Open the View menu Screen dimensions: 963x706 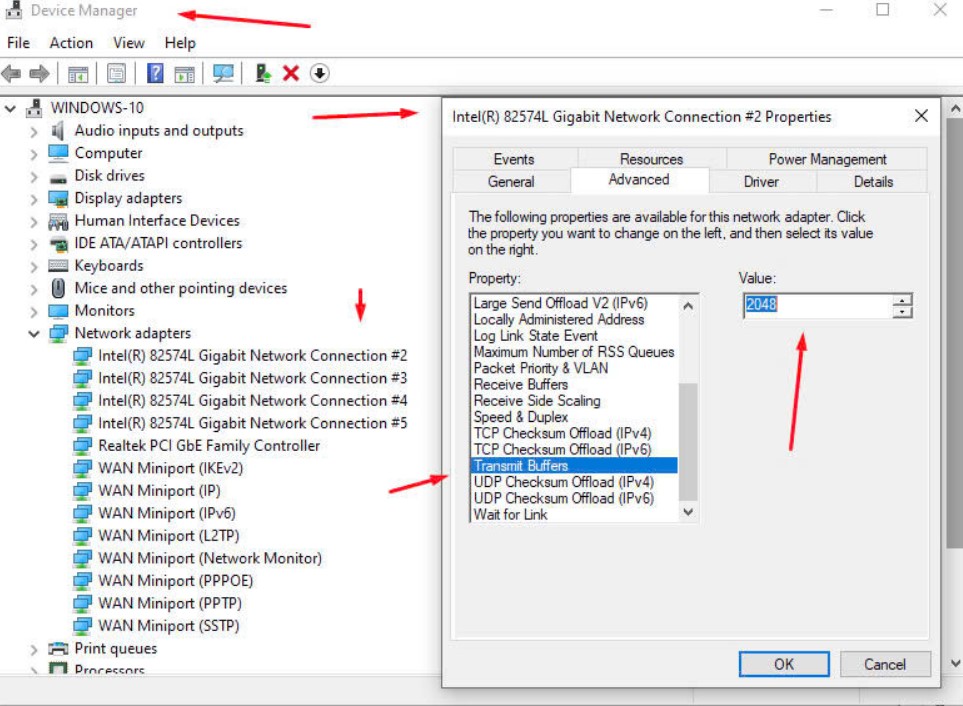(128, 43)
